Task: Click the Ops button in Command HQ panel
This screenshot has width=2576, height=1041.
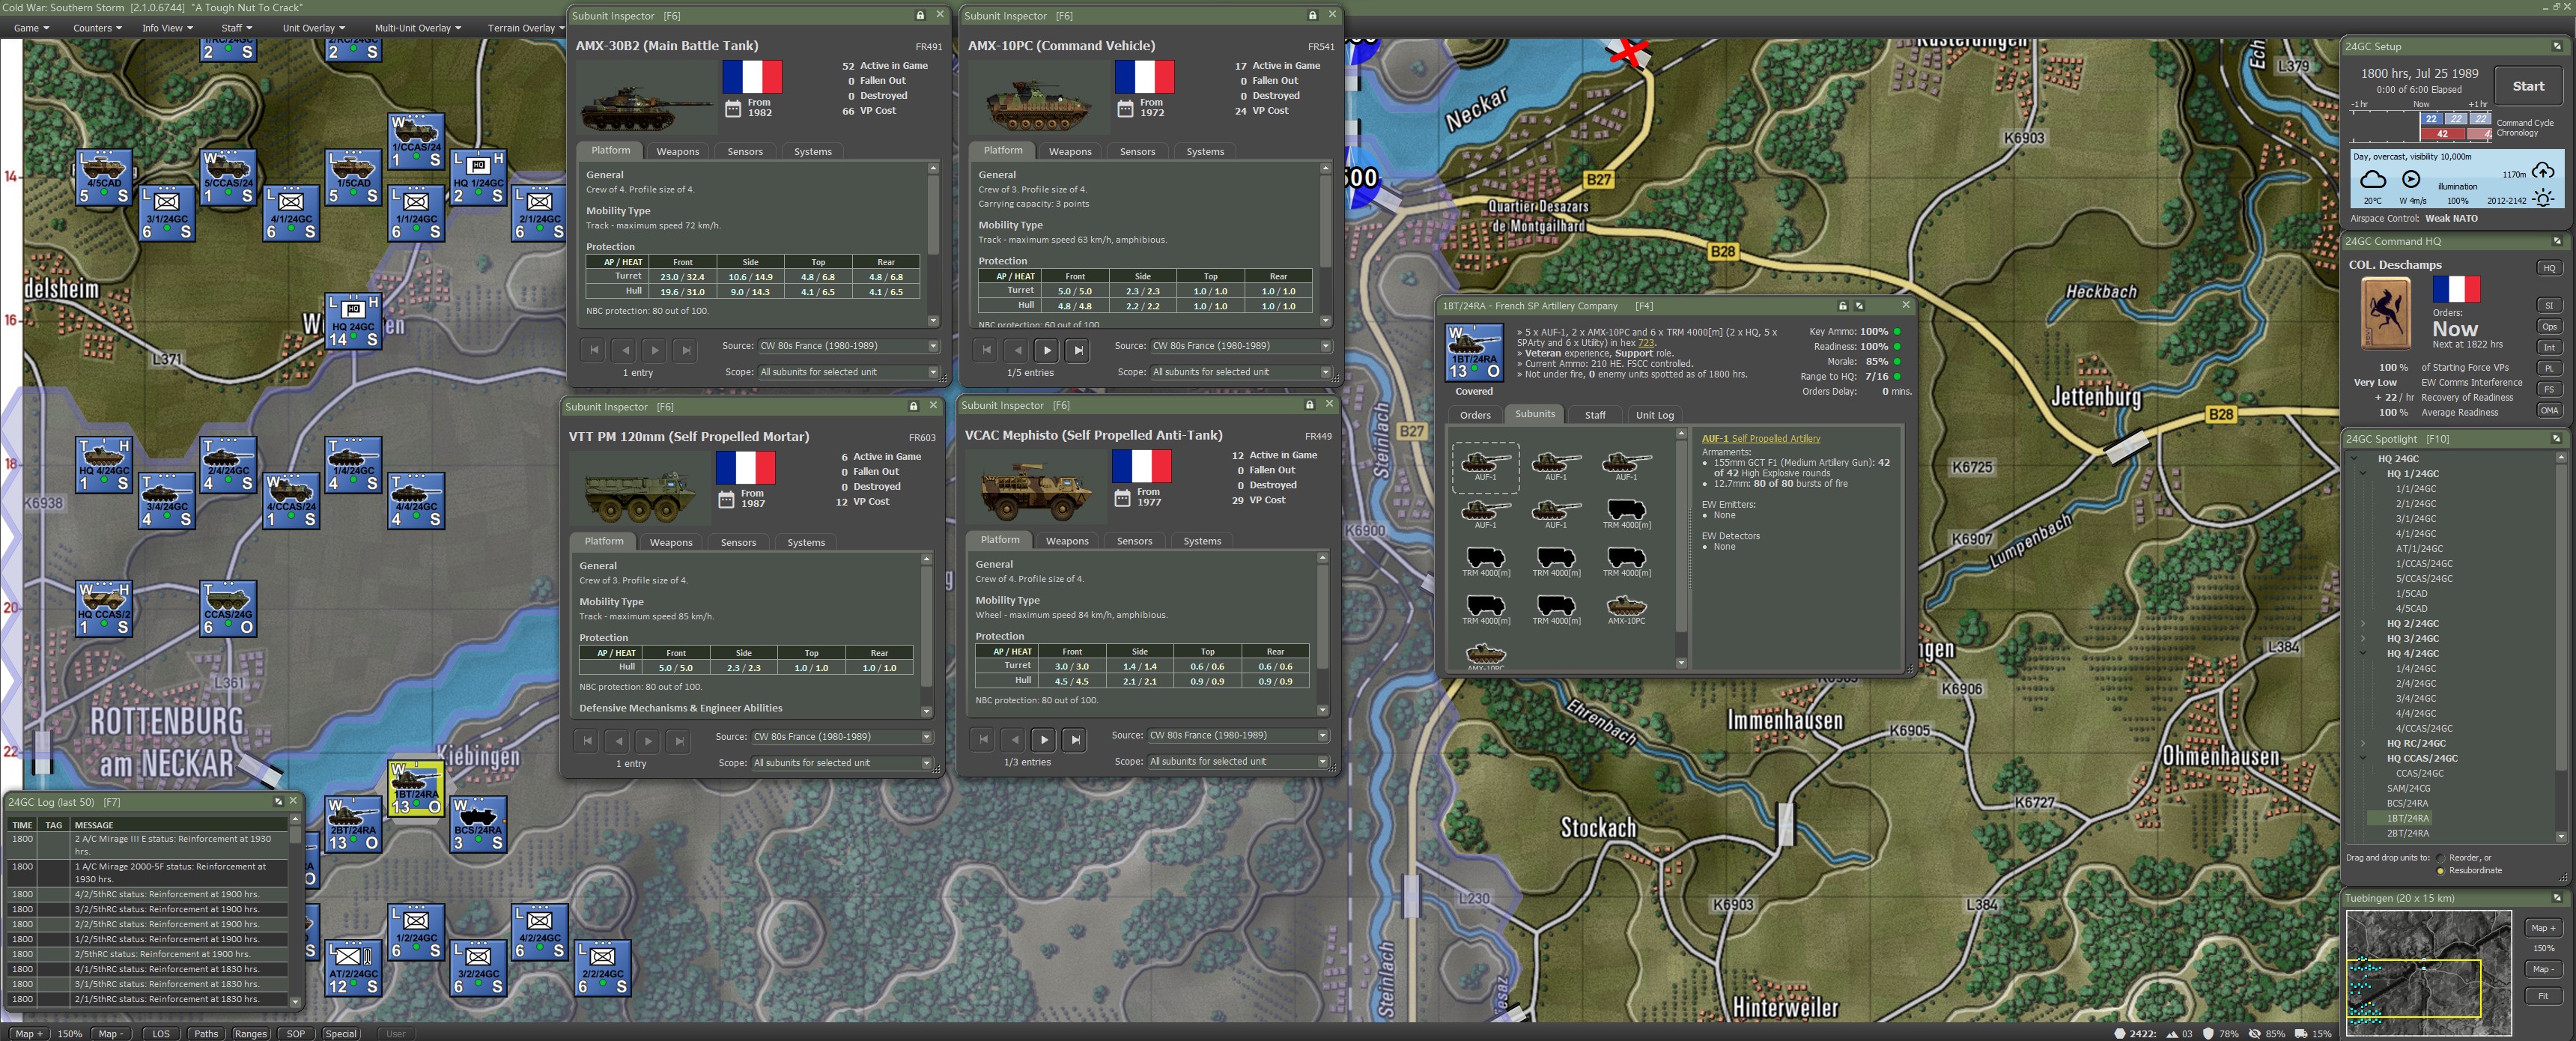Action: pyautogui.click(x=2548, y=326)
